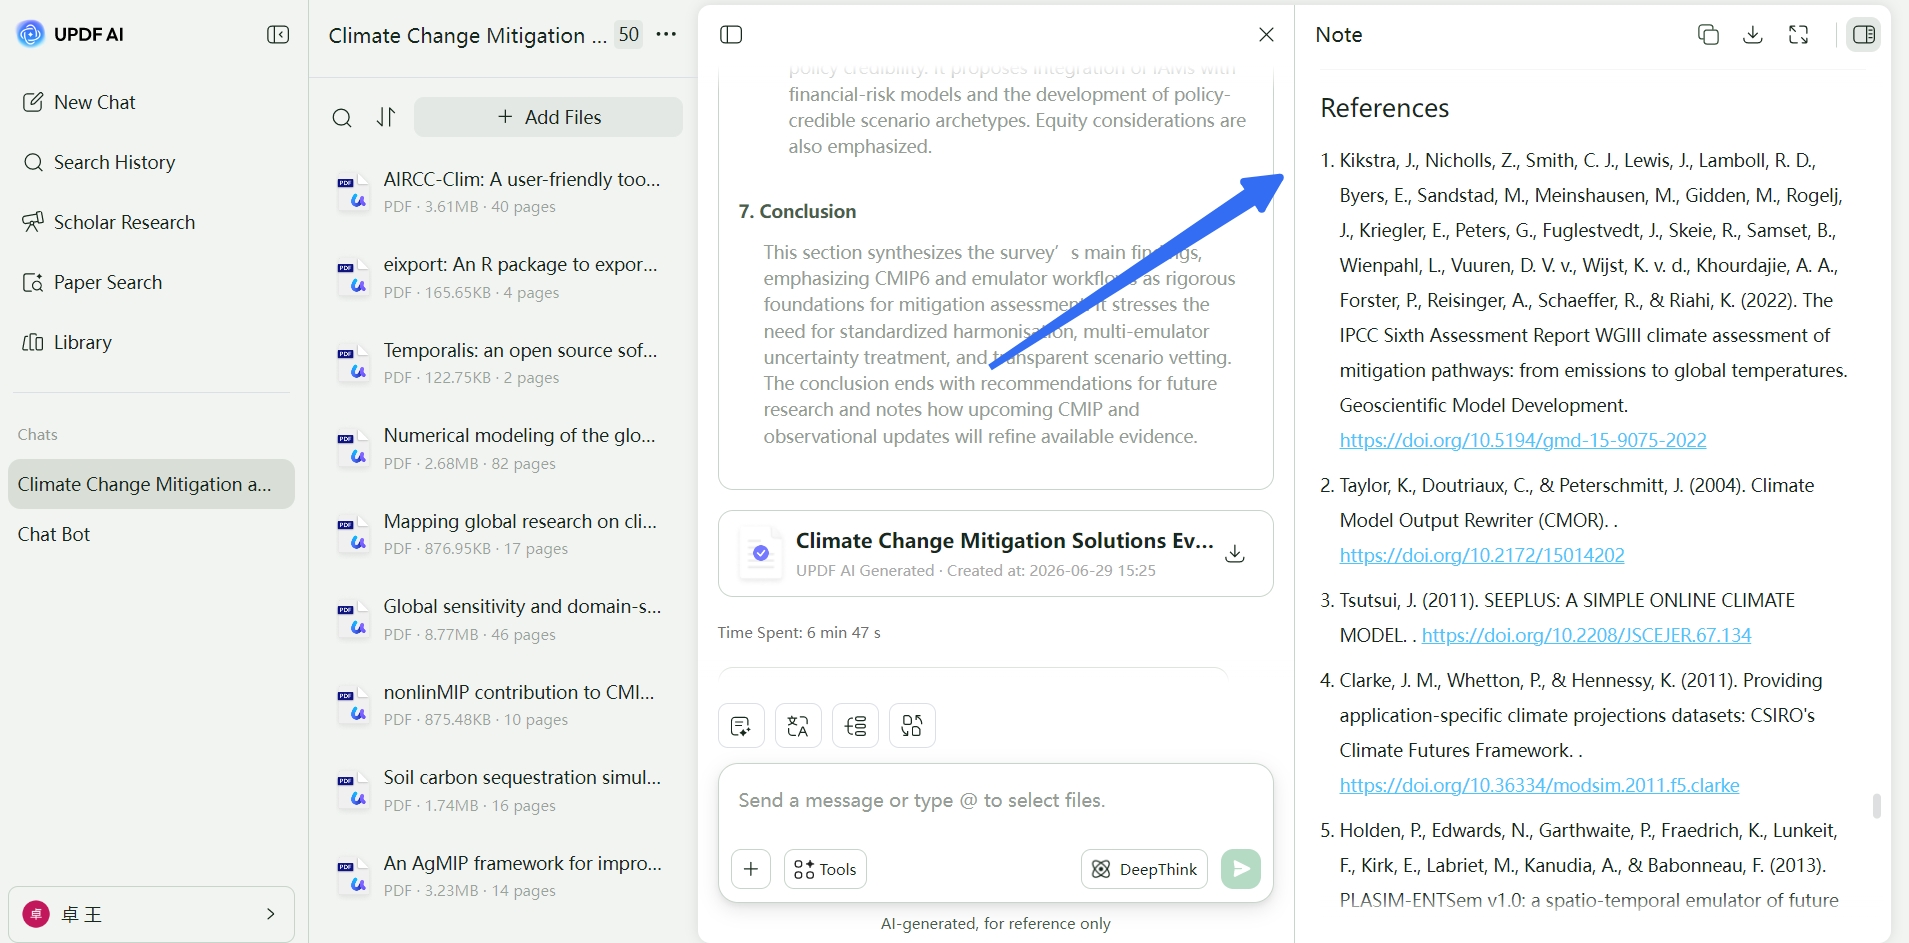1909x943 pixels.
Task: Open nonlinMIP contribution PDF file
Action: (503, 705)
